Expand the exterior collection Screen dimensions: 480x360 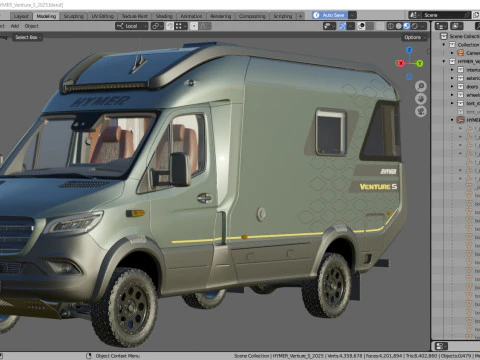click(x=452, y=78)
